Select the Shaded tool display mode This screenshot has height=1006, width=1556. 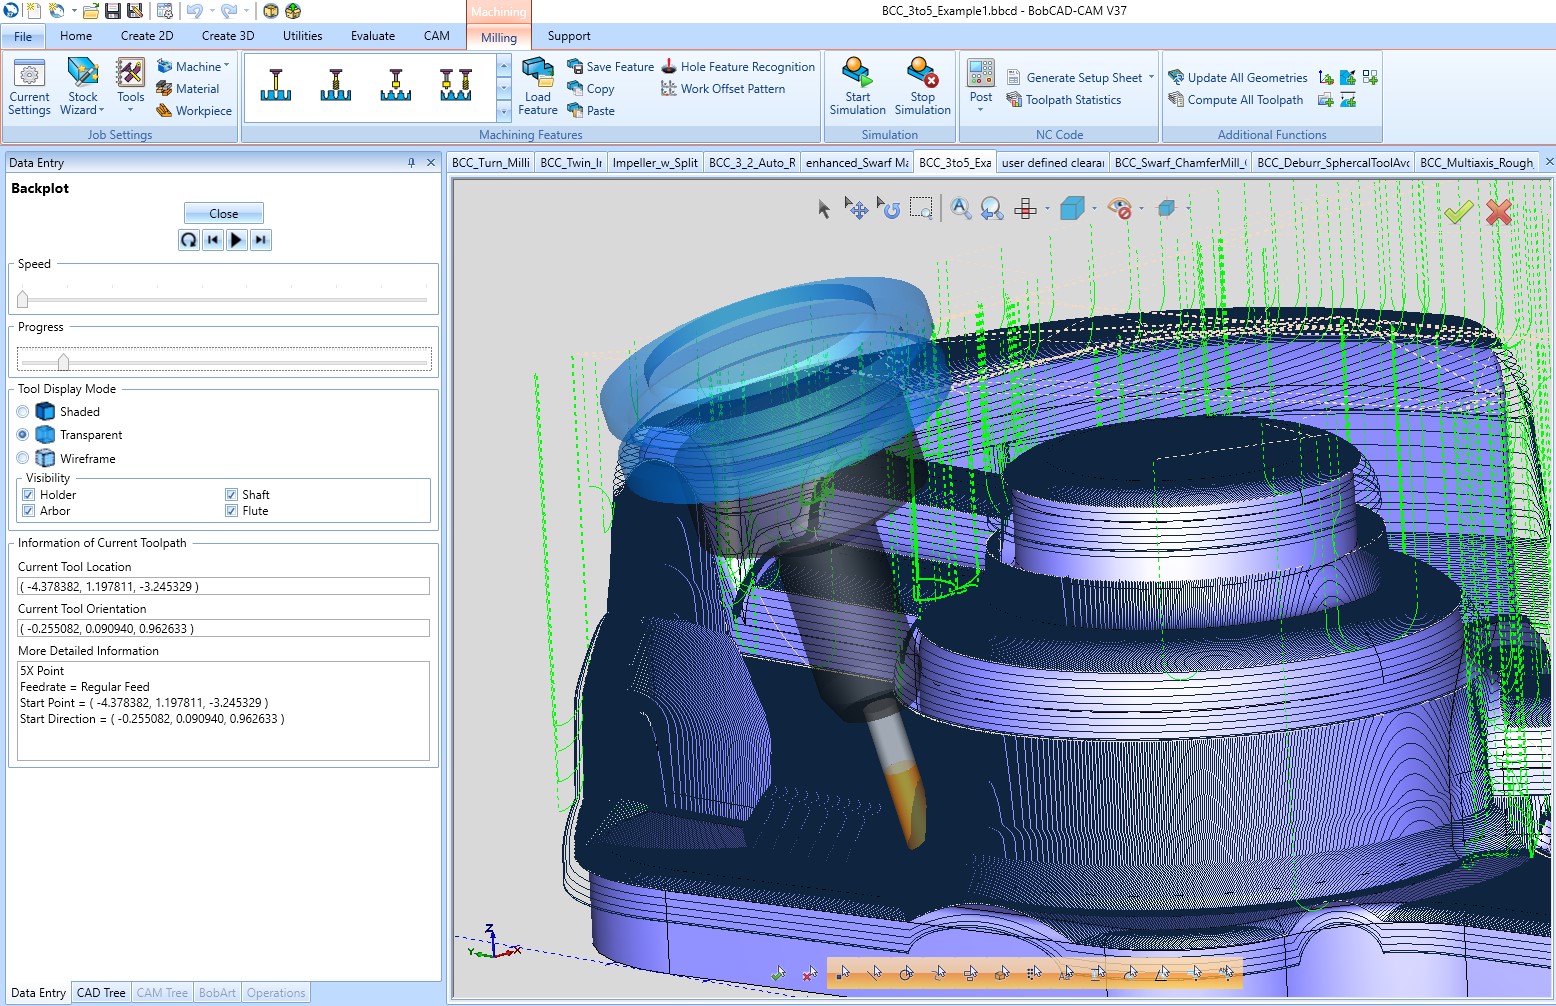click(x=23, y=412)
